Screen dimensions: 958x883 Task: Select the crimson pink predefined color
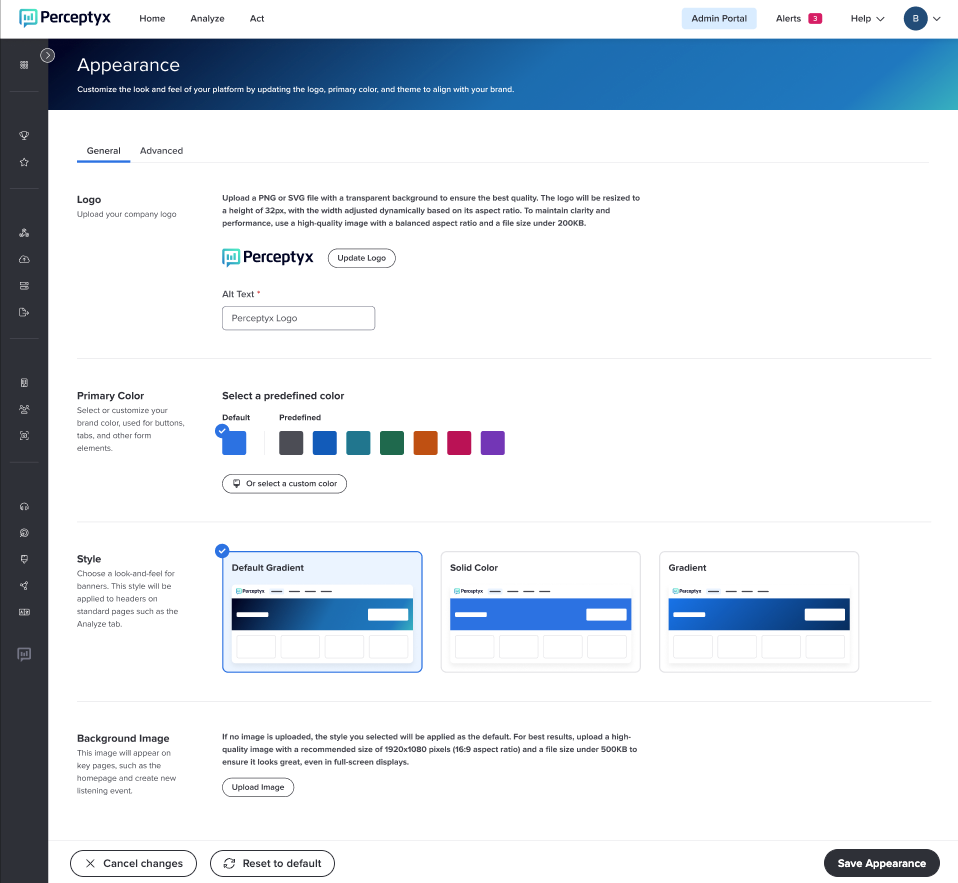(x=459, y=443)
